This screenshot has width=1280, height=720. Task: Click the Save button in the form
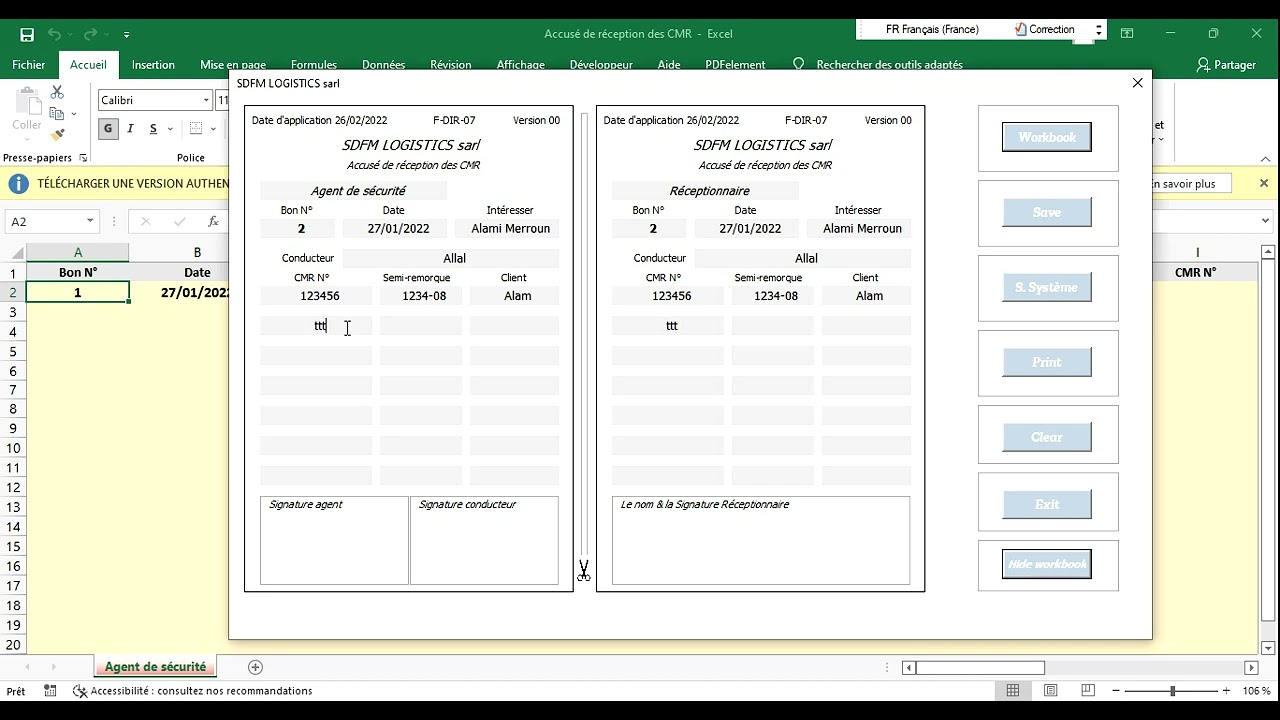coord(1047,212)
